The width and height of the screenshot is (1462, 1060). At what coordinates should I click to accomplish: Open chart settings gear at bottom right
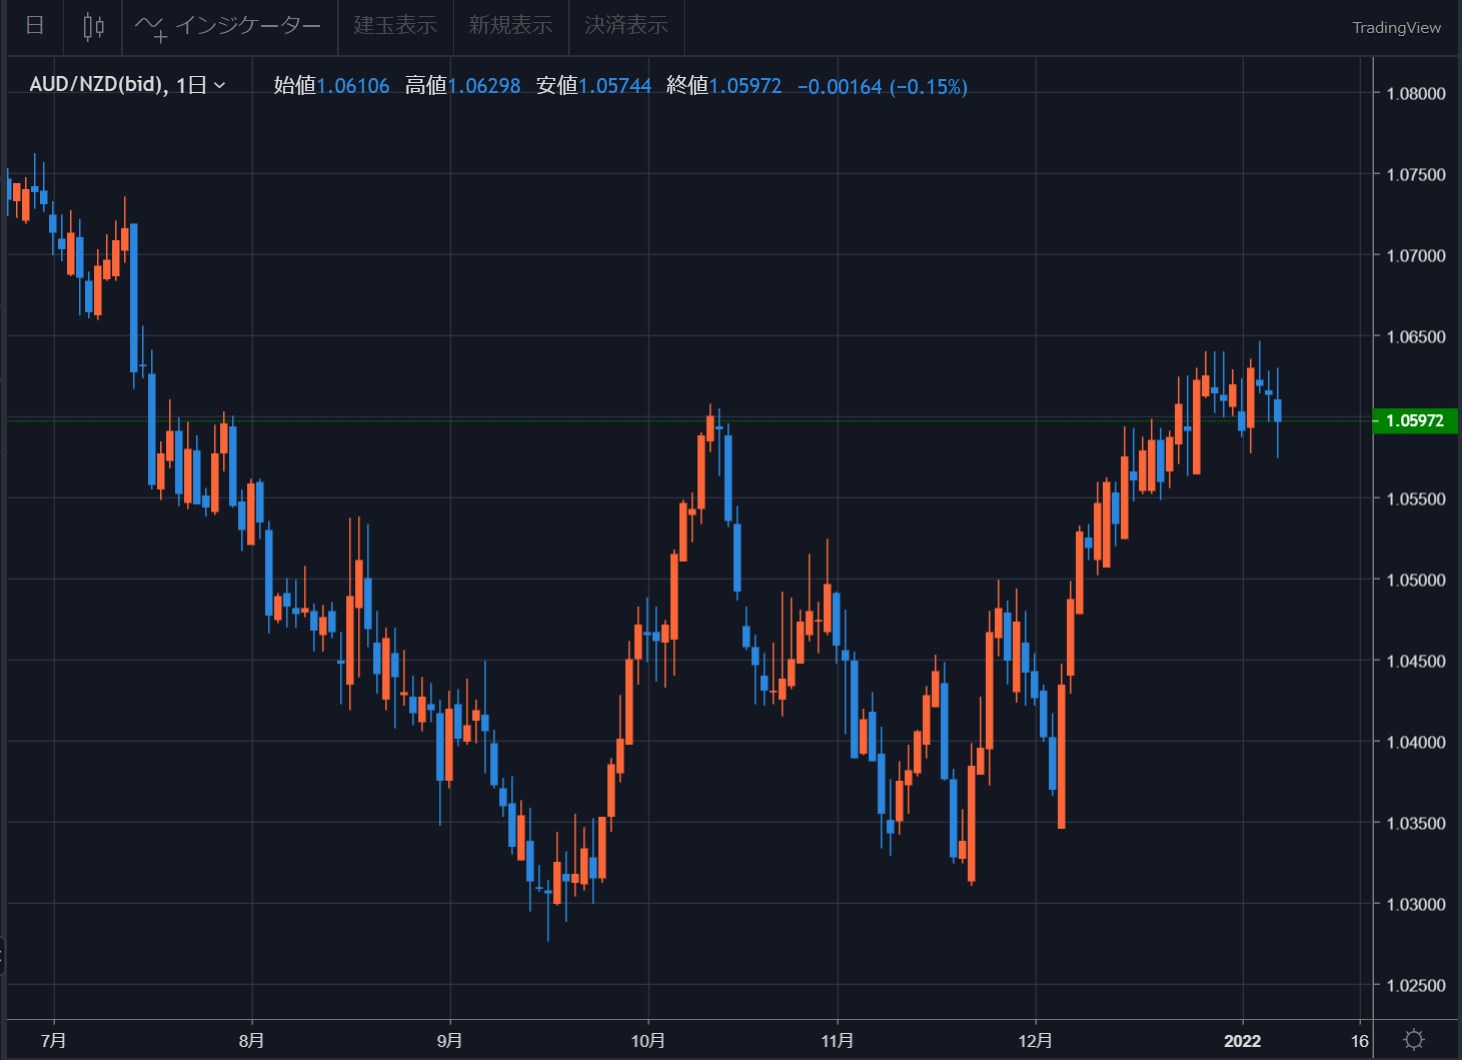pyautogui.click(x=1414, y=1039)
